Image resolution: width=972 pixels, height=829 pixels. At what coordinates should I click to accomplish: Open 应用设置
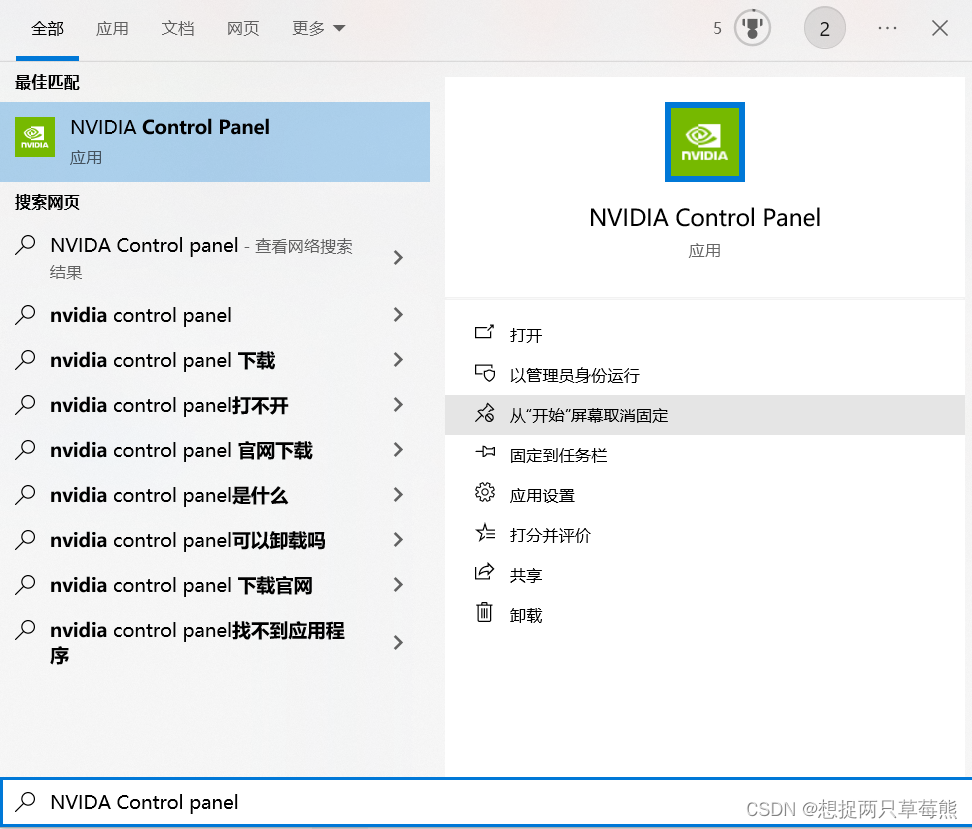click(705, 495)
